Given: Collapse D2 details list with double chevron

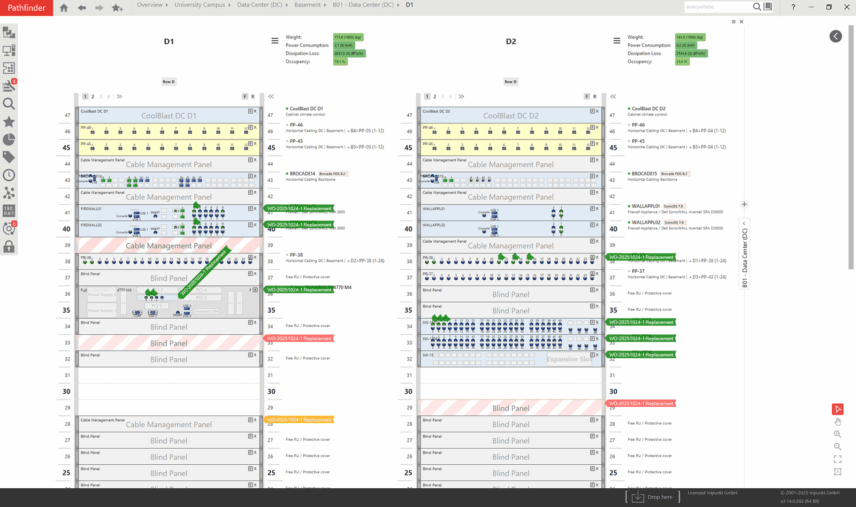Looking at the screenshot, I should (x=614, y=97).
